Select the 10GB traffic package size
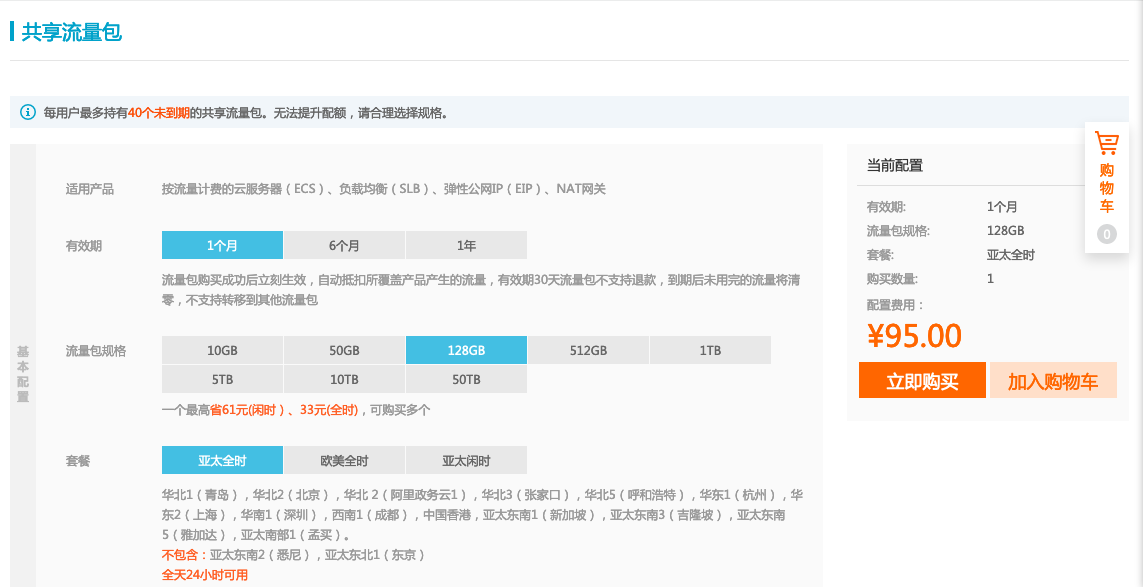The image size is (1143, 587). [x=222, y=350]
